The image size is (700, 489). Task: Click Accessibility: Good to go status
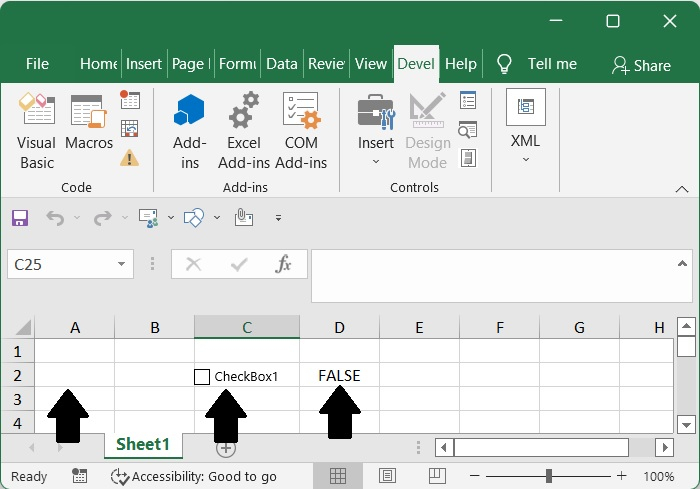pyautogui.click(x=194, y=476)
